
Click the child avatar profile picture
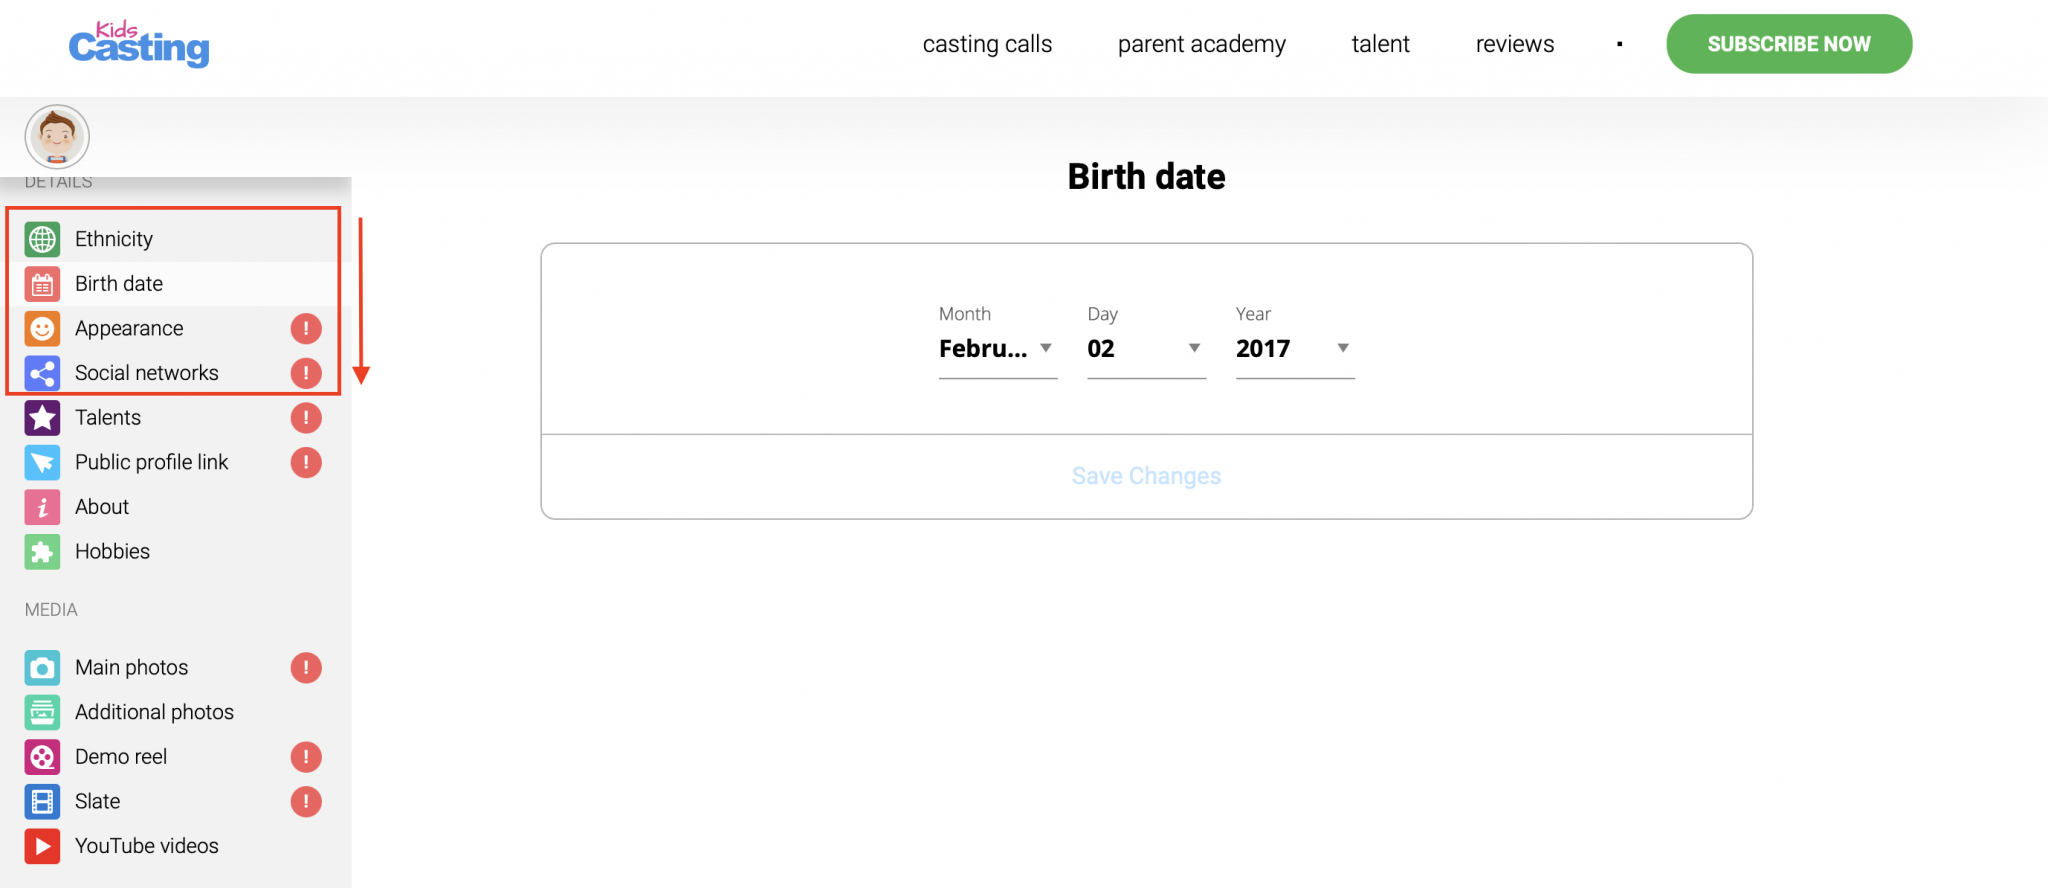57,136
